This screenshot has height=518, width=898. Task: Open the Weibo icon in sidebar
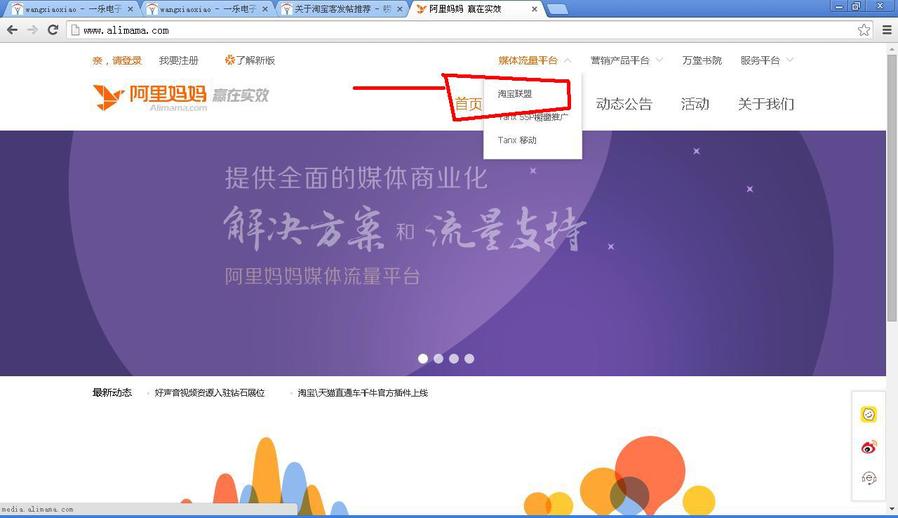tap(868, 446)
